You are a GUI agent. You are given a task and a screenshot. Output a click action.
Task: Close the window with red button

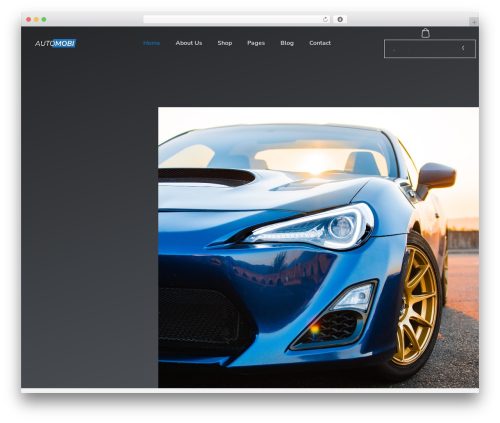point(29,20)
